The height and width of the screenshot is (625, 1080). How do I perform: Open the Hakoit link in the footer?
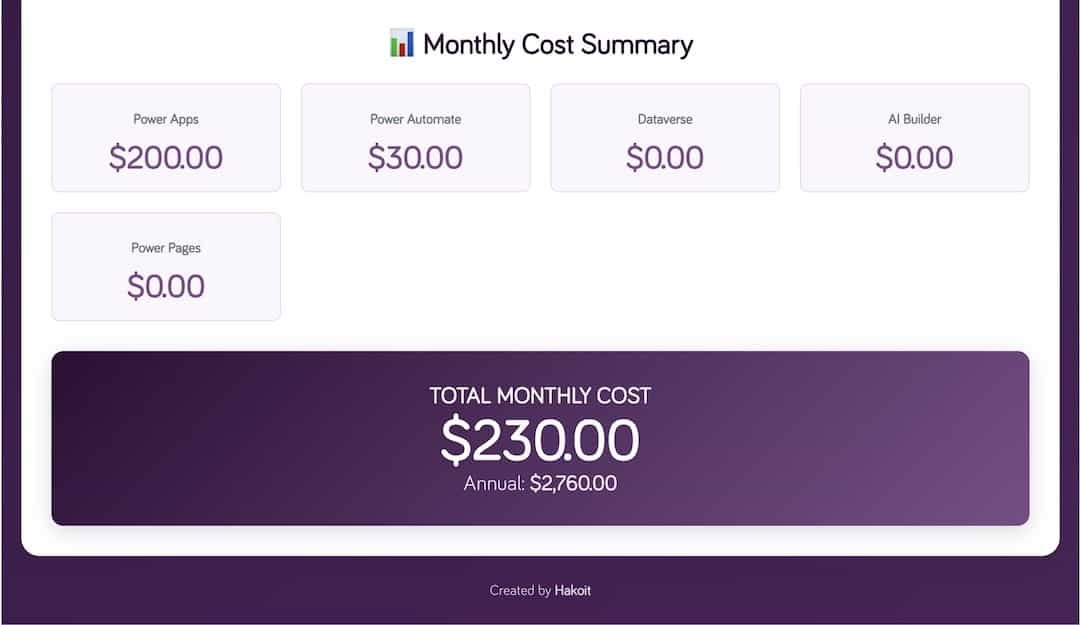point(573,590)
